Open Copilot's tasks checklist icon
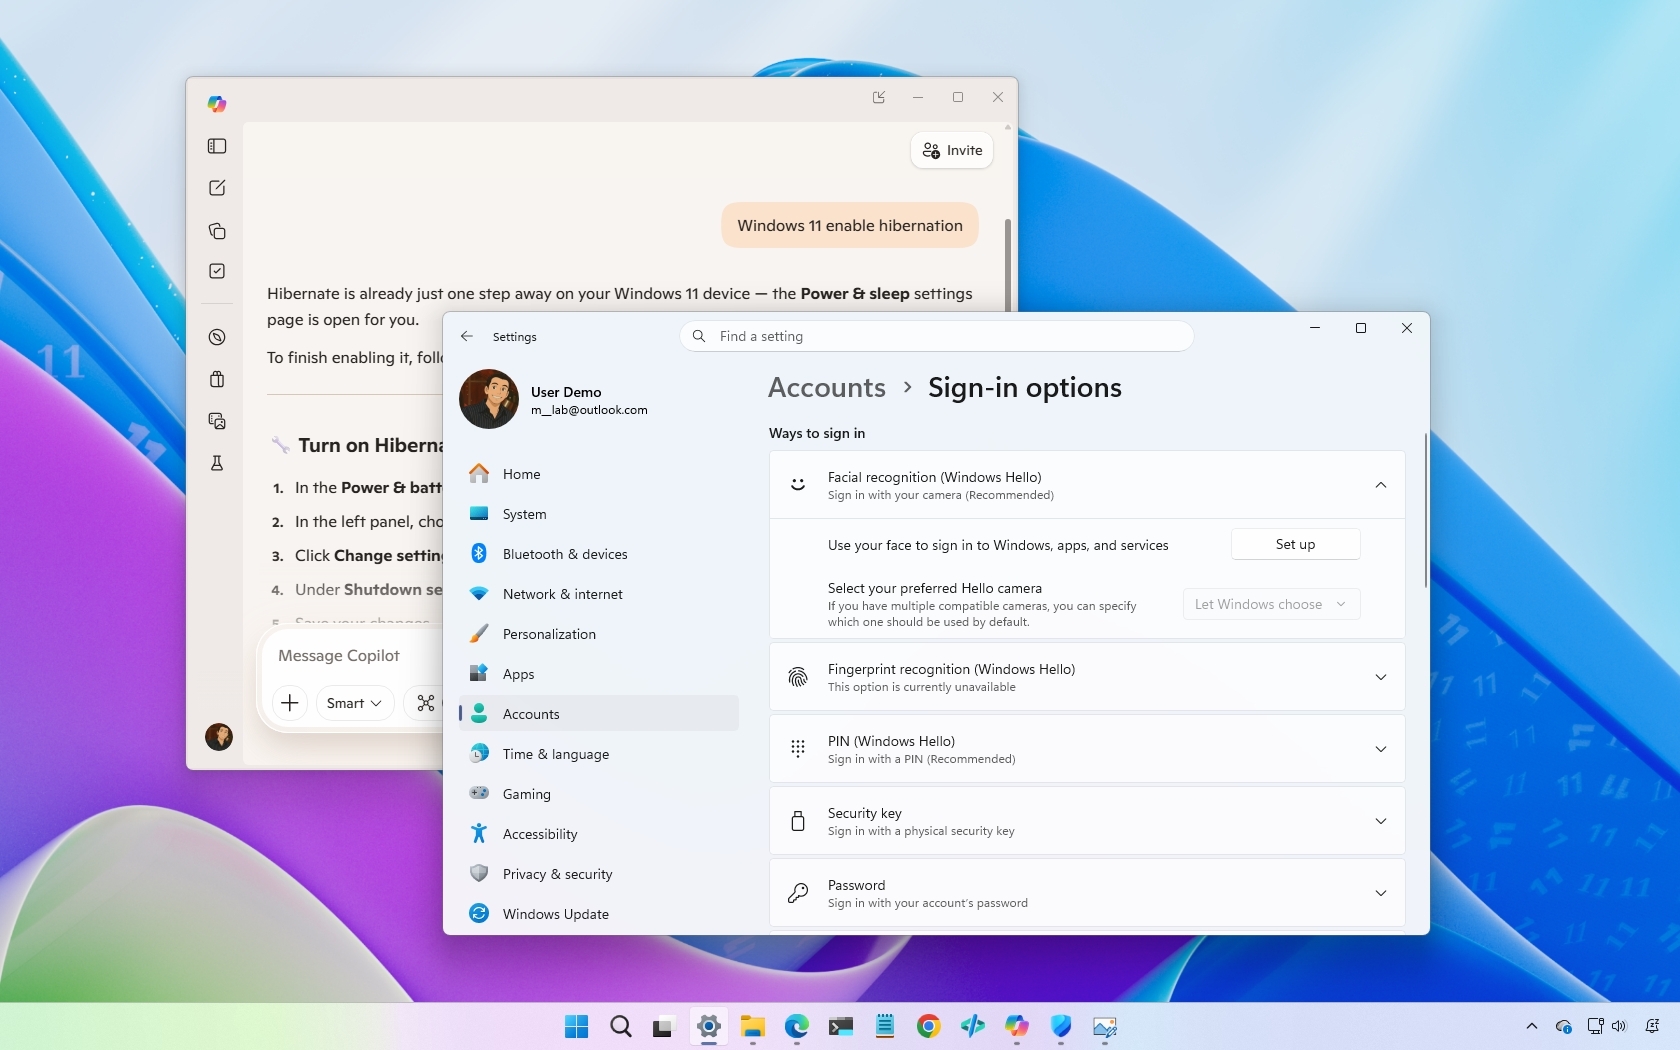Screen dimensions: 1680x1050 (216, 271)
